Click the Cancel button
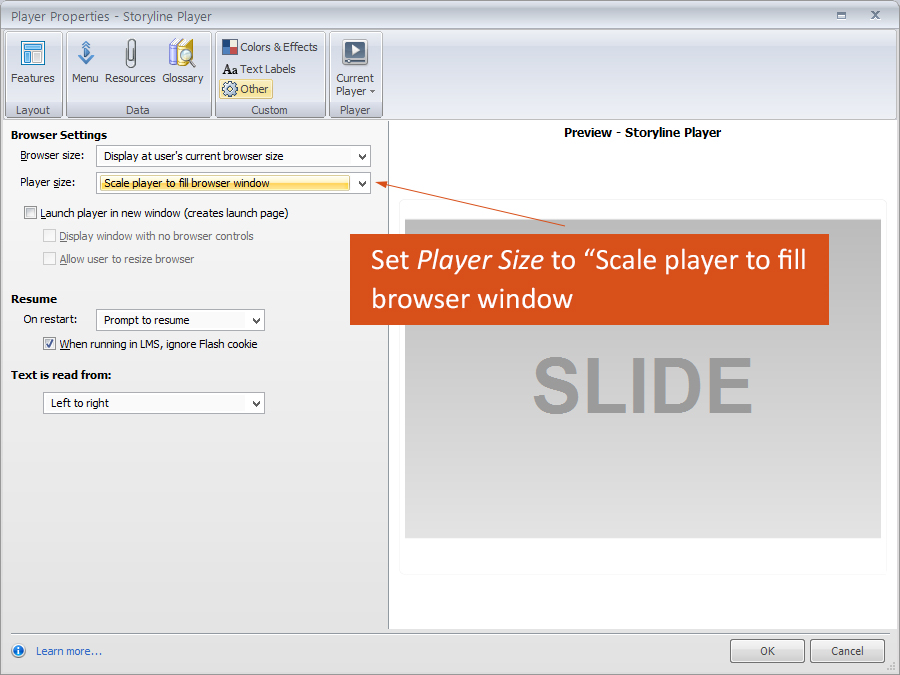Screen dimensions: 900x675 (847, 651)
